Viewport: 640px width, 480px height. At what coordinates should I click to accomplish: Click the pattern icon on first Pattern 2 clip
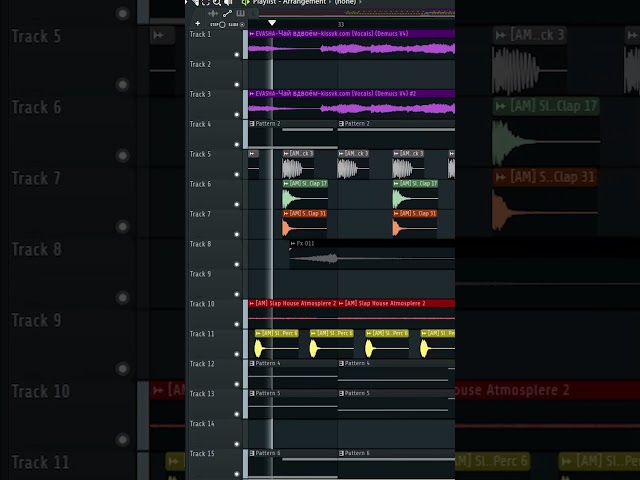(252, 124)
